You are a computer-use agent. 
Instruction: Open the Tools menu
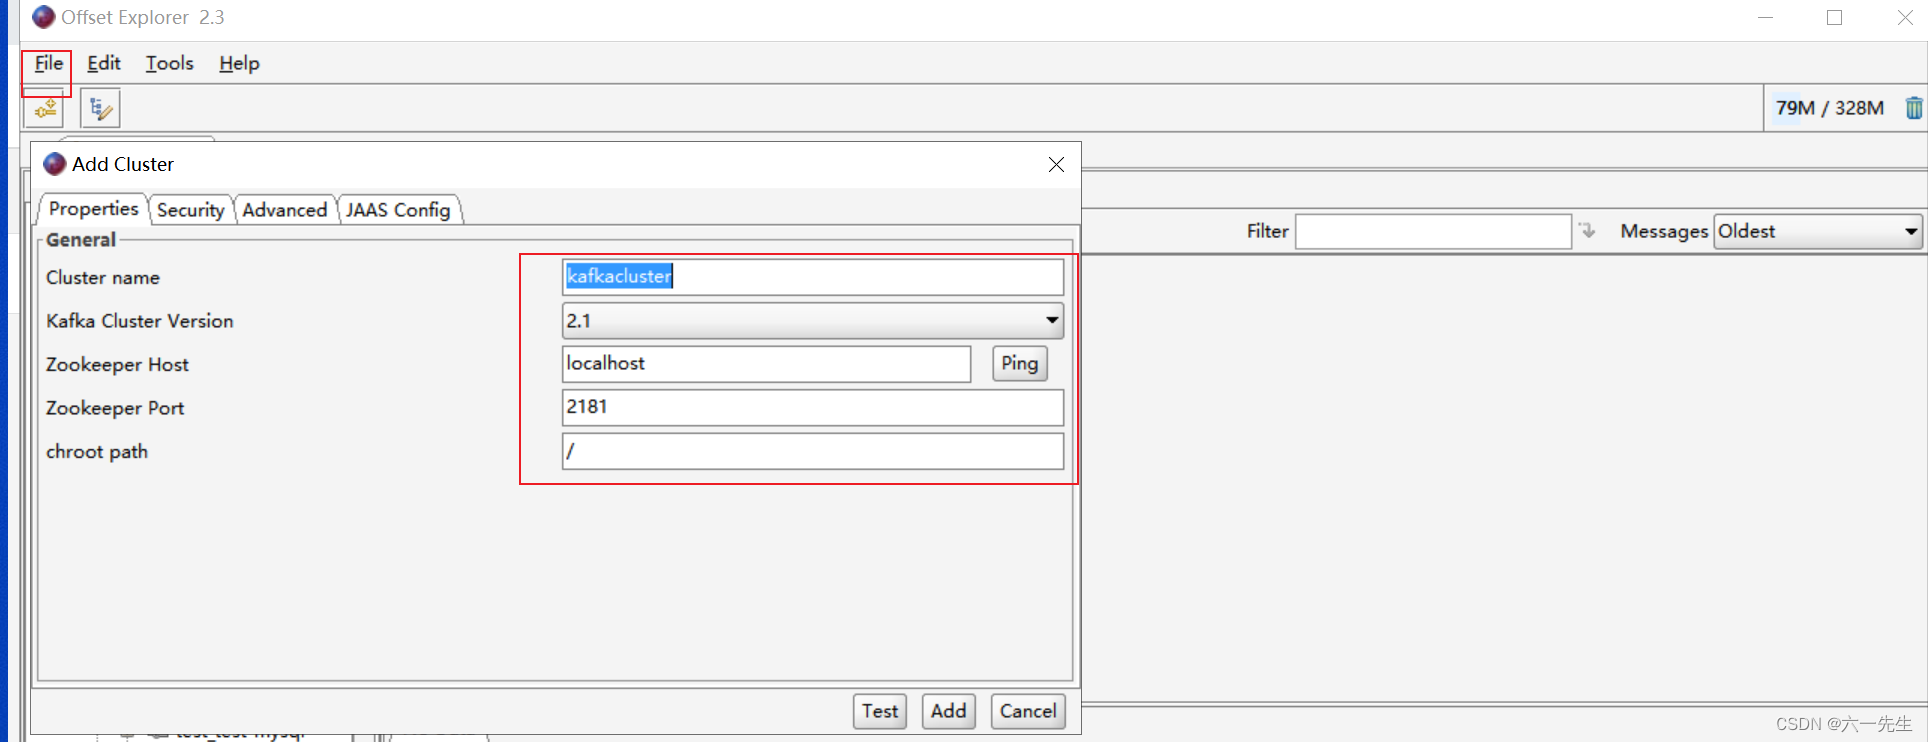pyautogui.click(x=170, y=63)
